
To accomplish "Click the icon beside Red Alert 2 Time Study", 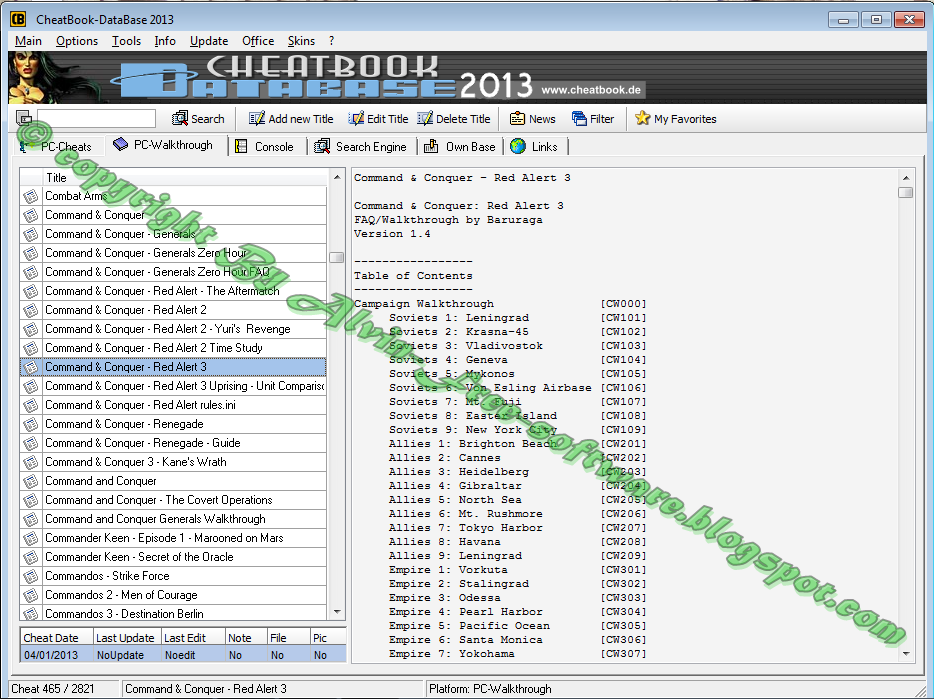I will pyautogui.click(x=30, y=348).
